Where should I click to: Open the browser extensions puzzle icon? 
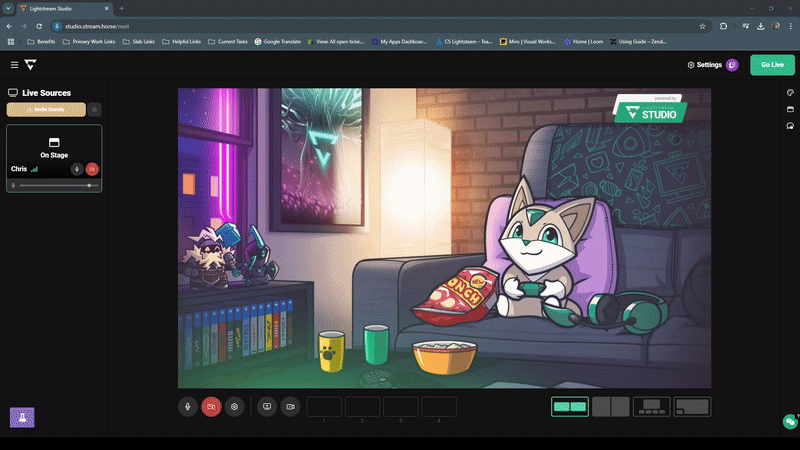tap(723, 26)
